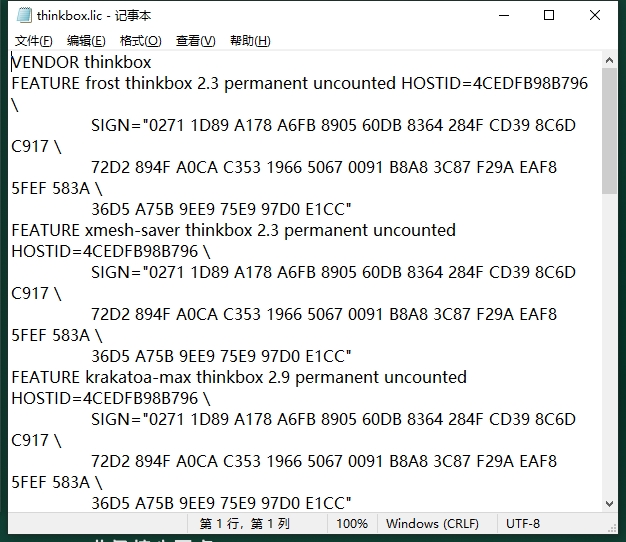Open the 查看(V) menu
Screen dimensions: 626x542
(195, 41)
